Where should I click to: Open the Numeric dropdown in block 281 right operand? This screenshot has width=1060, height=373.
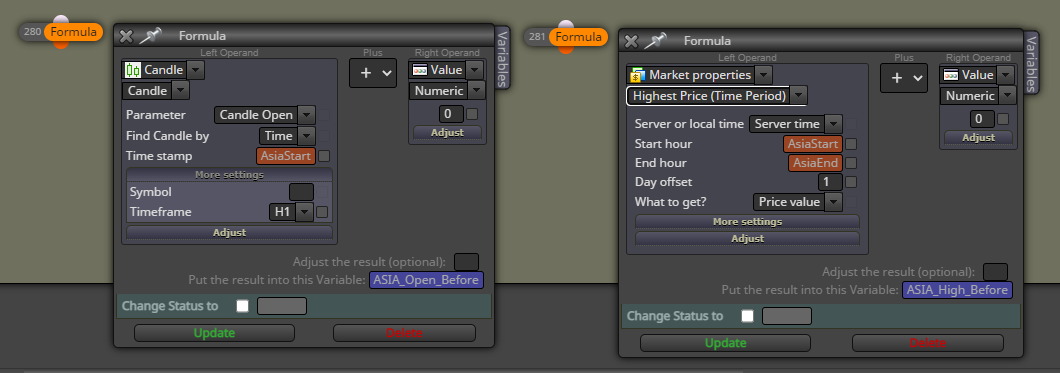1008,96
